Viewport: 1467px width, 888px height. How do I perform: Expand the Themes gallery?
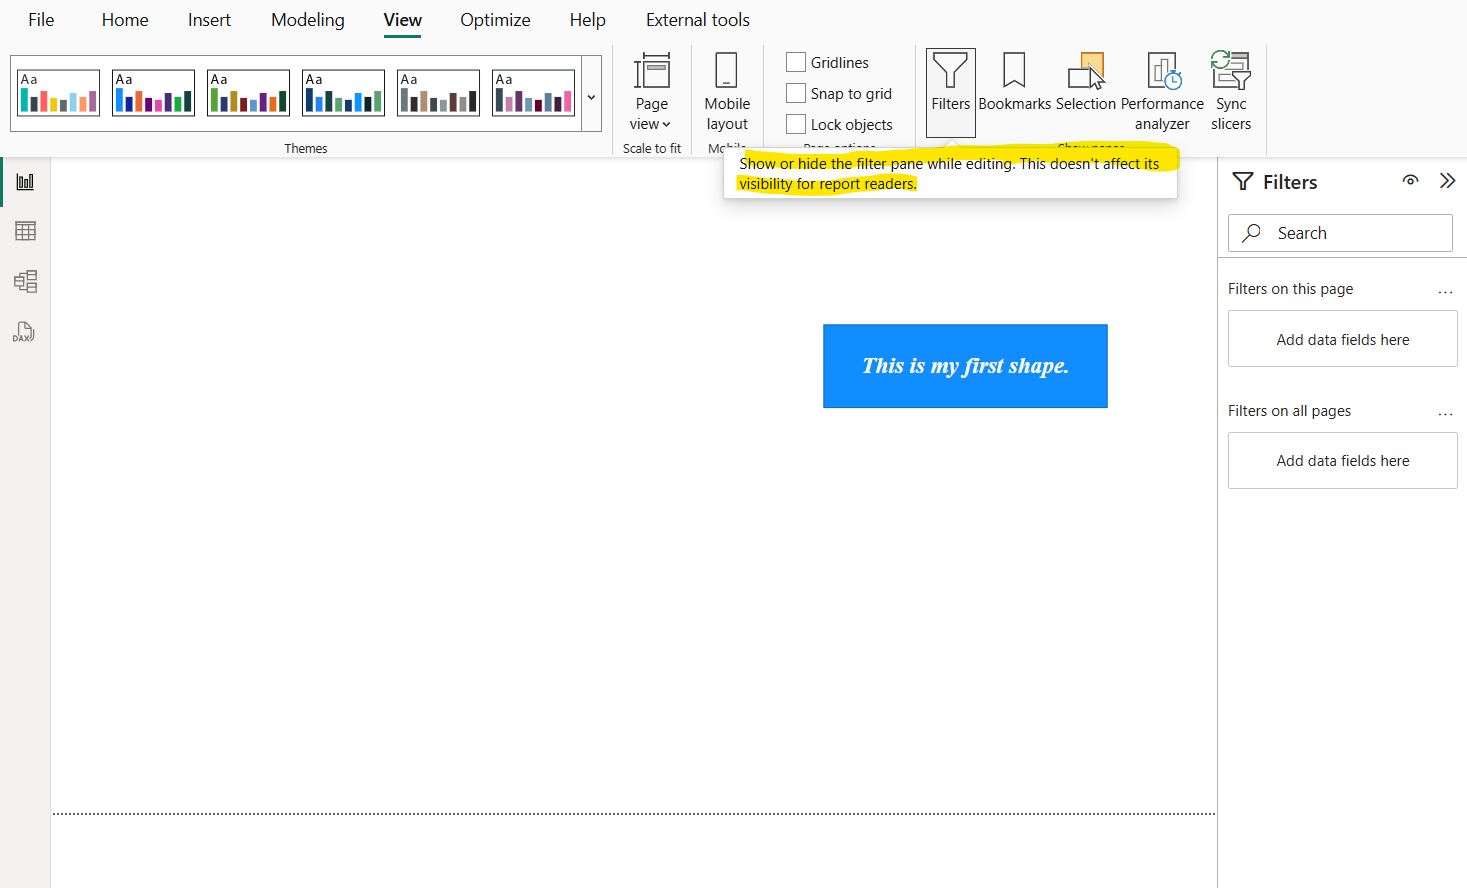591,97
